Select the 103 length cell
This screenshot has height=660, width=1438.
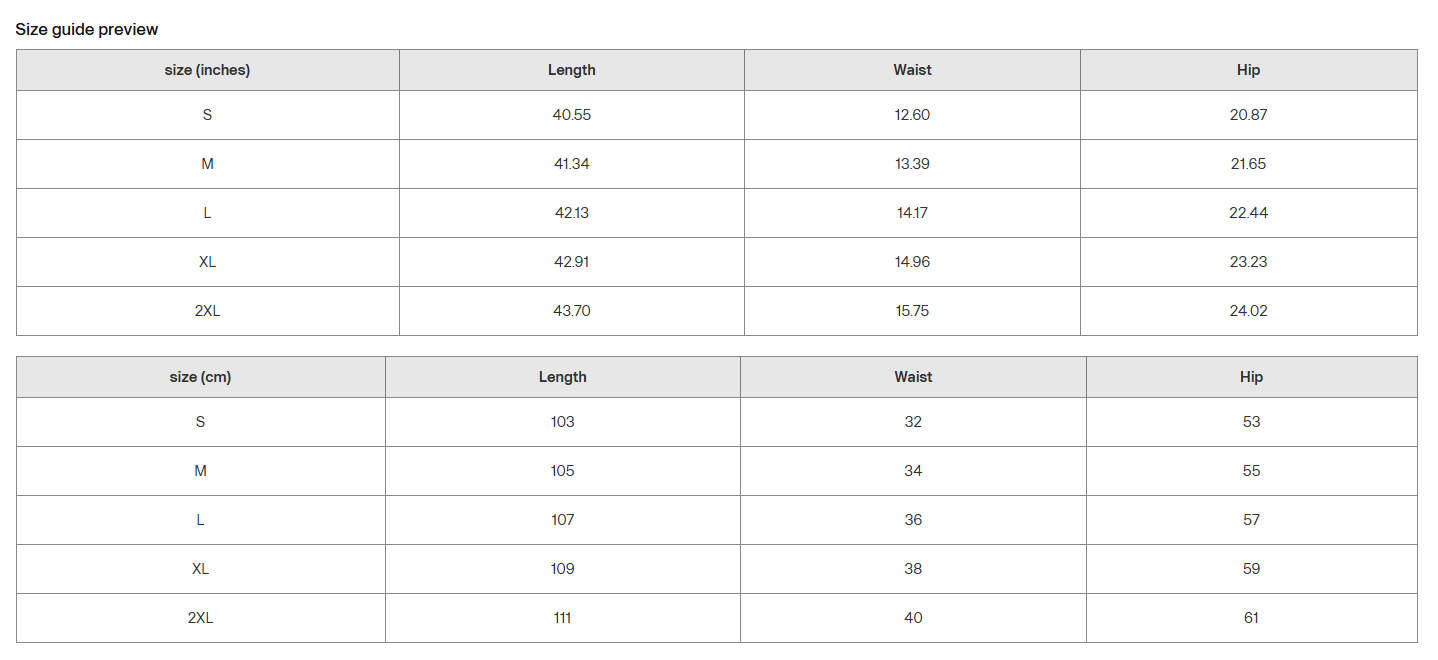562,422
